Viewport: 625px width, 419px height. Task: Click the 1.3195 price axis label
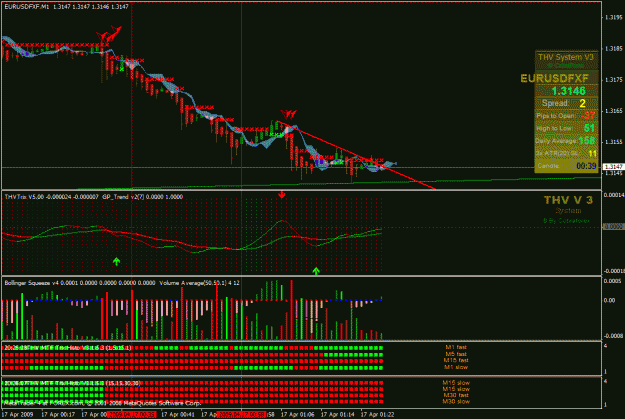613,18
